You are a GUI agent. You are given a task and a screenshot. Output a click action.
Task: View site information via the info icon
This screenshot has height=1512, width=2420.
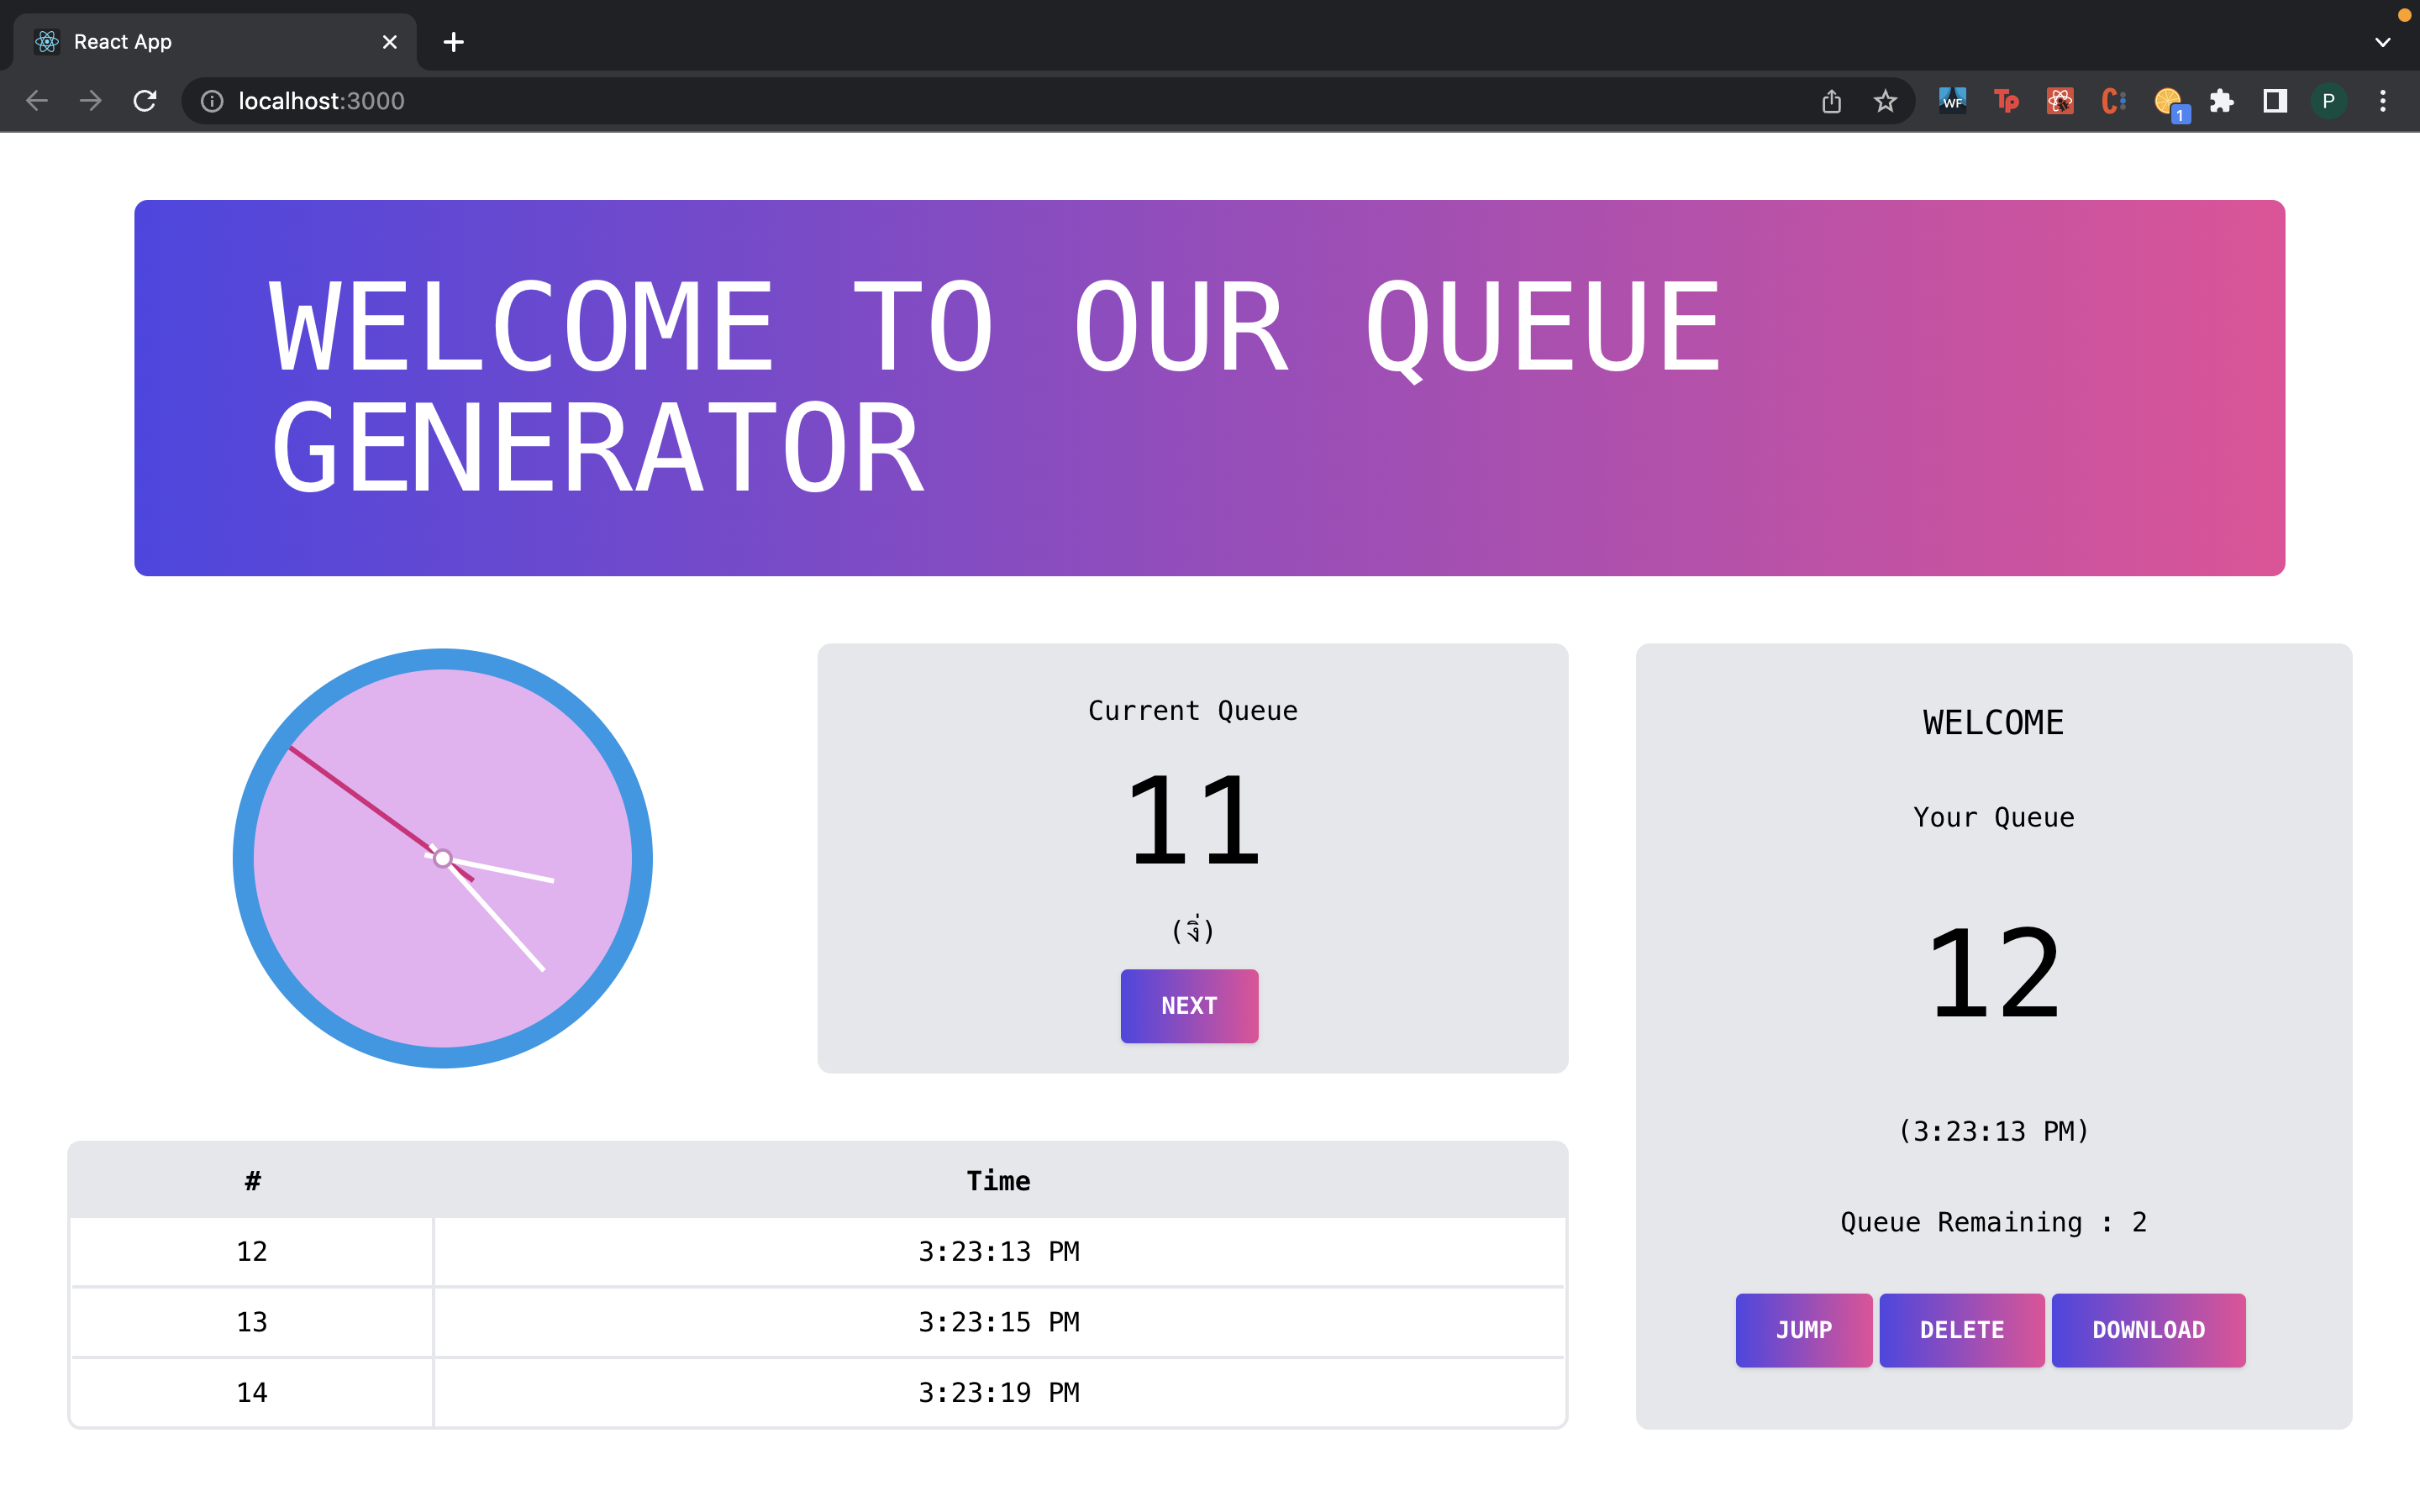[x=212, y=100]
